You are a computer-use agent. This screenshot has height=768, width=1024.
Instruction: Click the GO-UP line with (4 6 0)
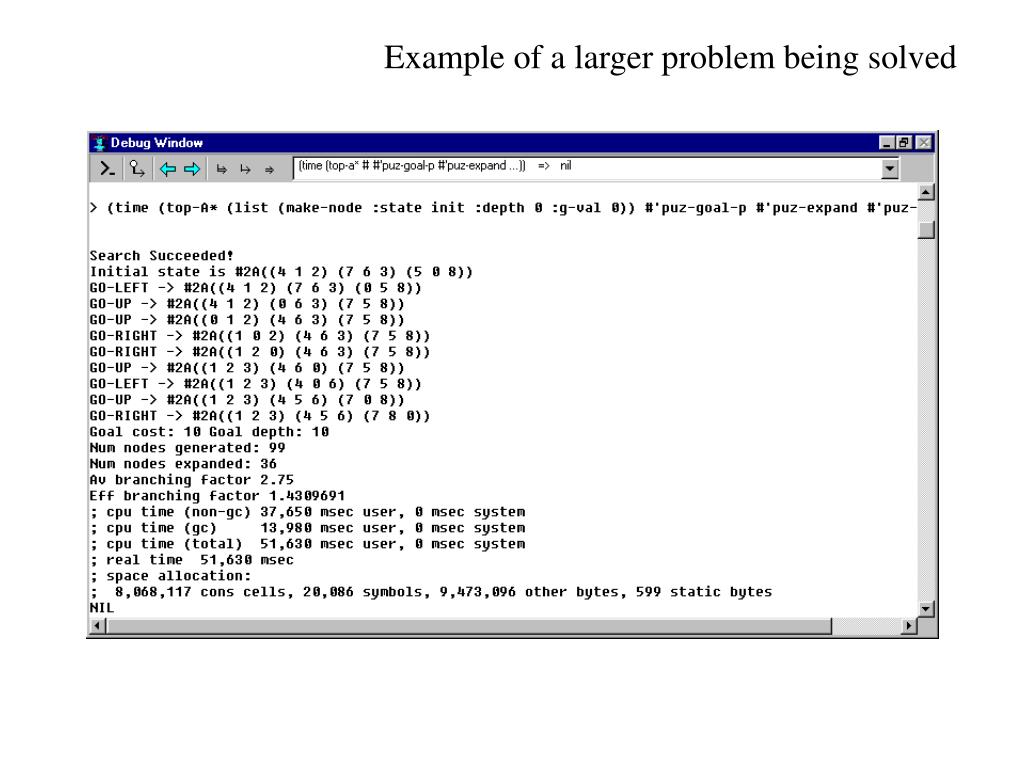pos(247,368)
